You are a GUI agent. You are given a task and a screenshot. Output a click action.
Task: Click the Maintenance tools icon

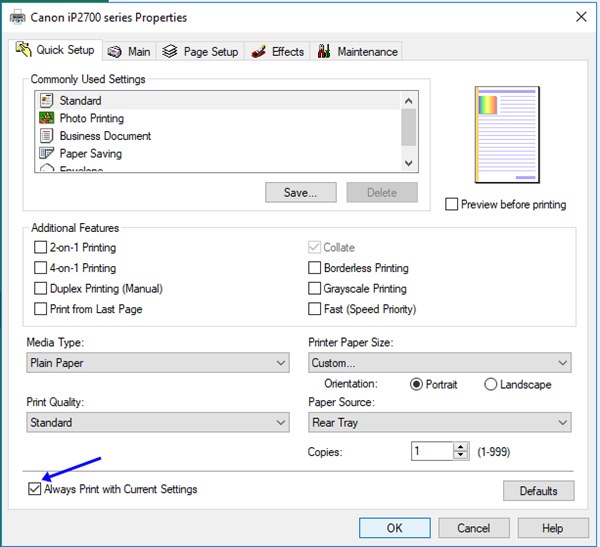coord(324,51)
